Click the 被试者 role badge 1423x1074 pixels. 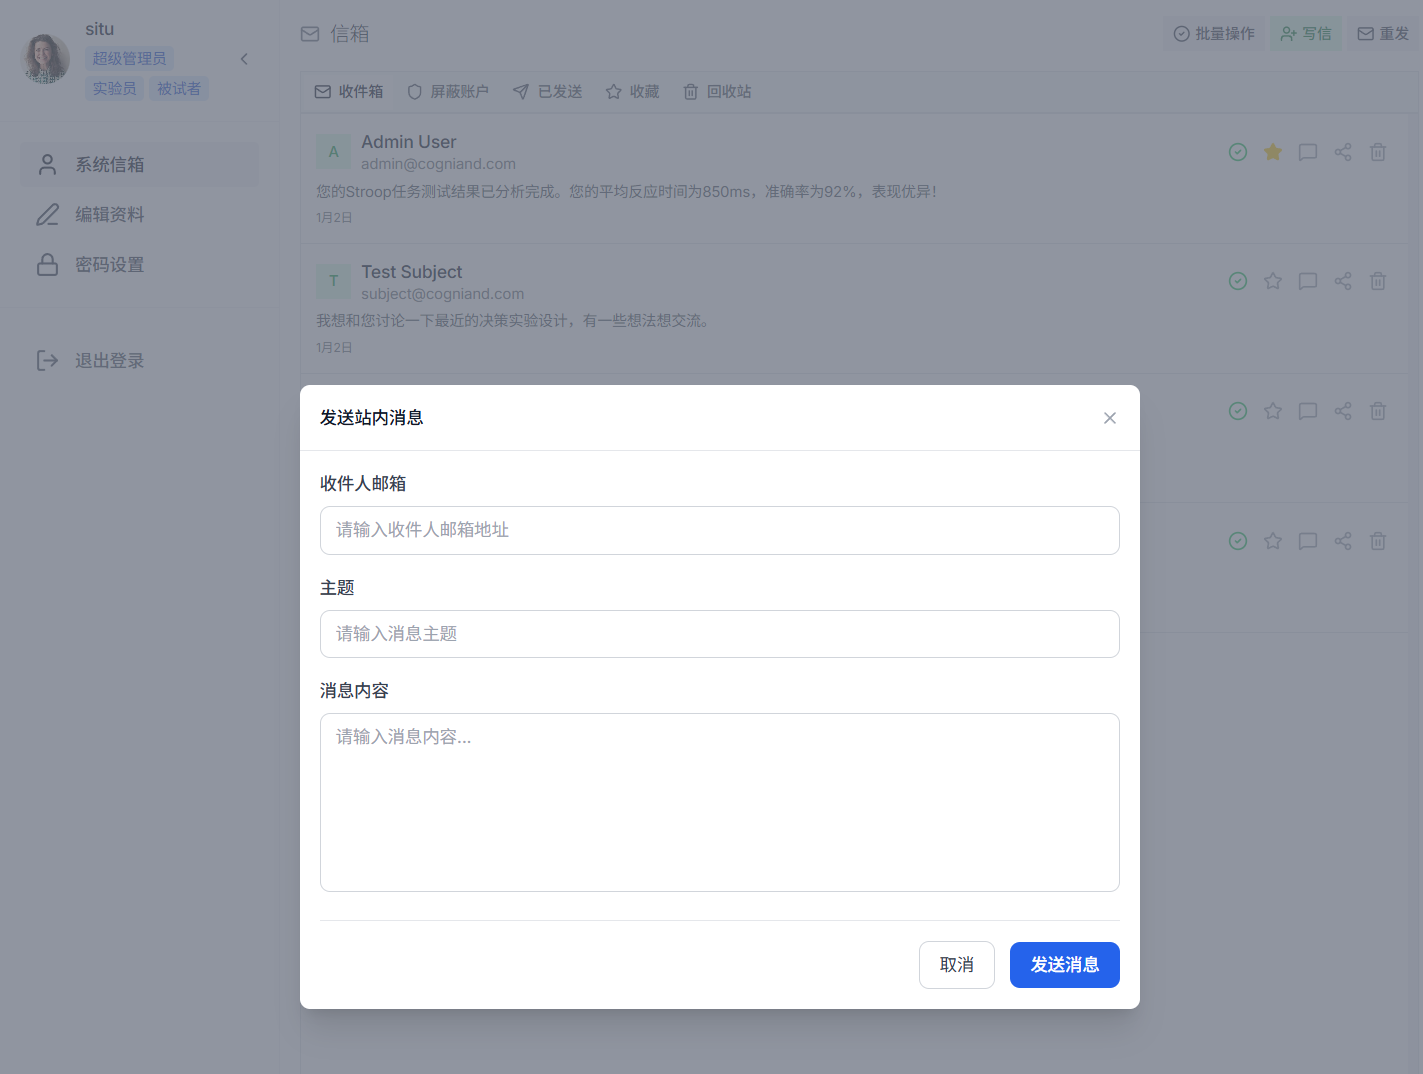point(179,89)
